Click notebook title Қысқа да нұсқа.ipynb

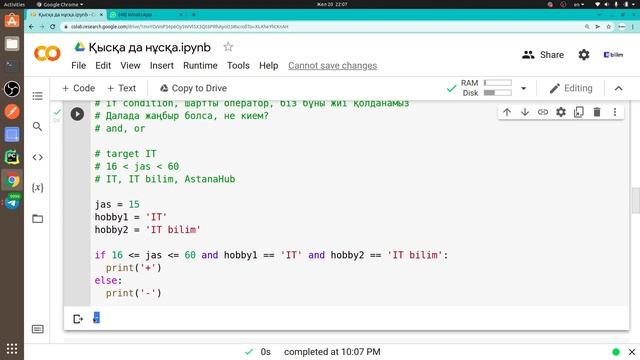pyautogui.click(x=149, y=47)
